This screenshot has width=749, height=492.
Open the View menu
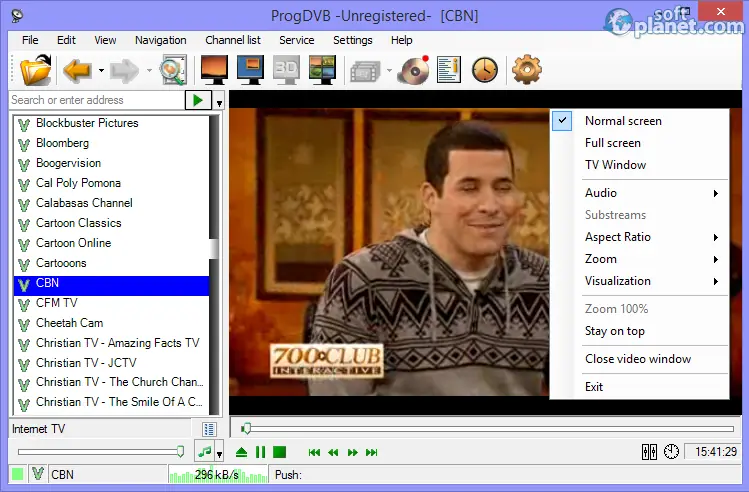coord(105,40)
